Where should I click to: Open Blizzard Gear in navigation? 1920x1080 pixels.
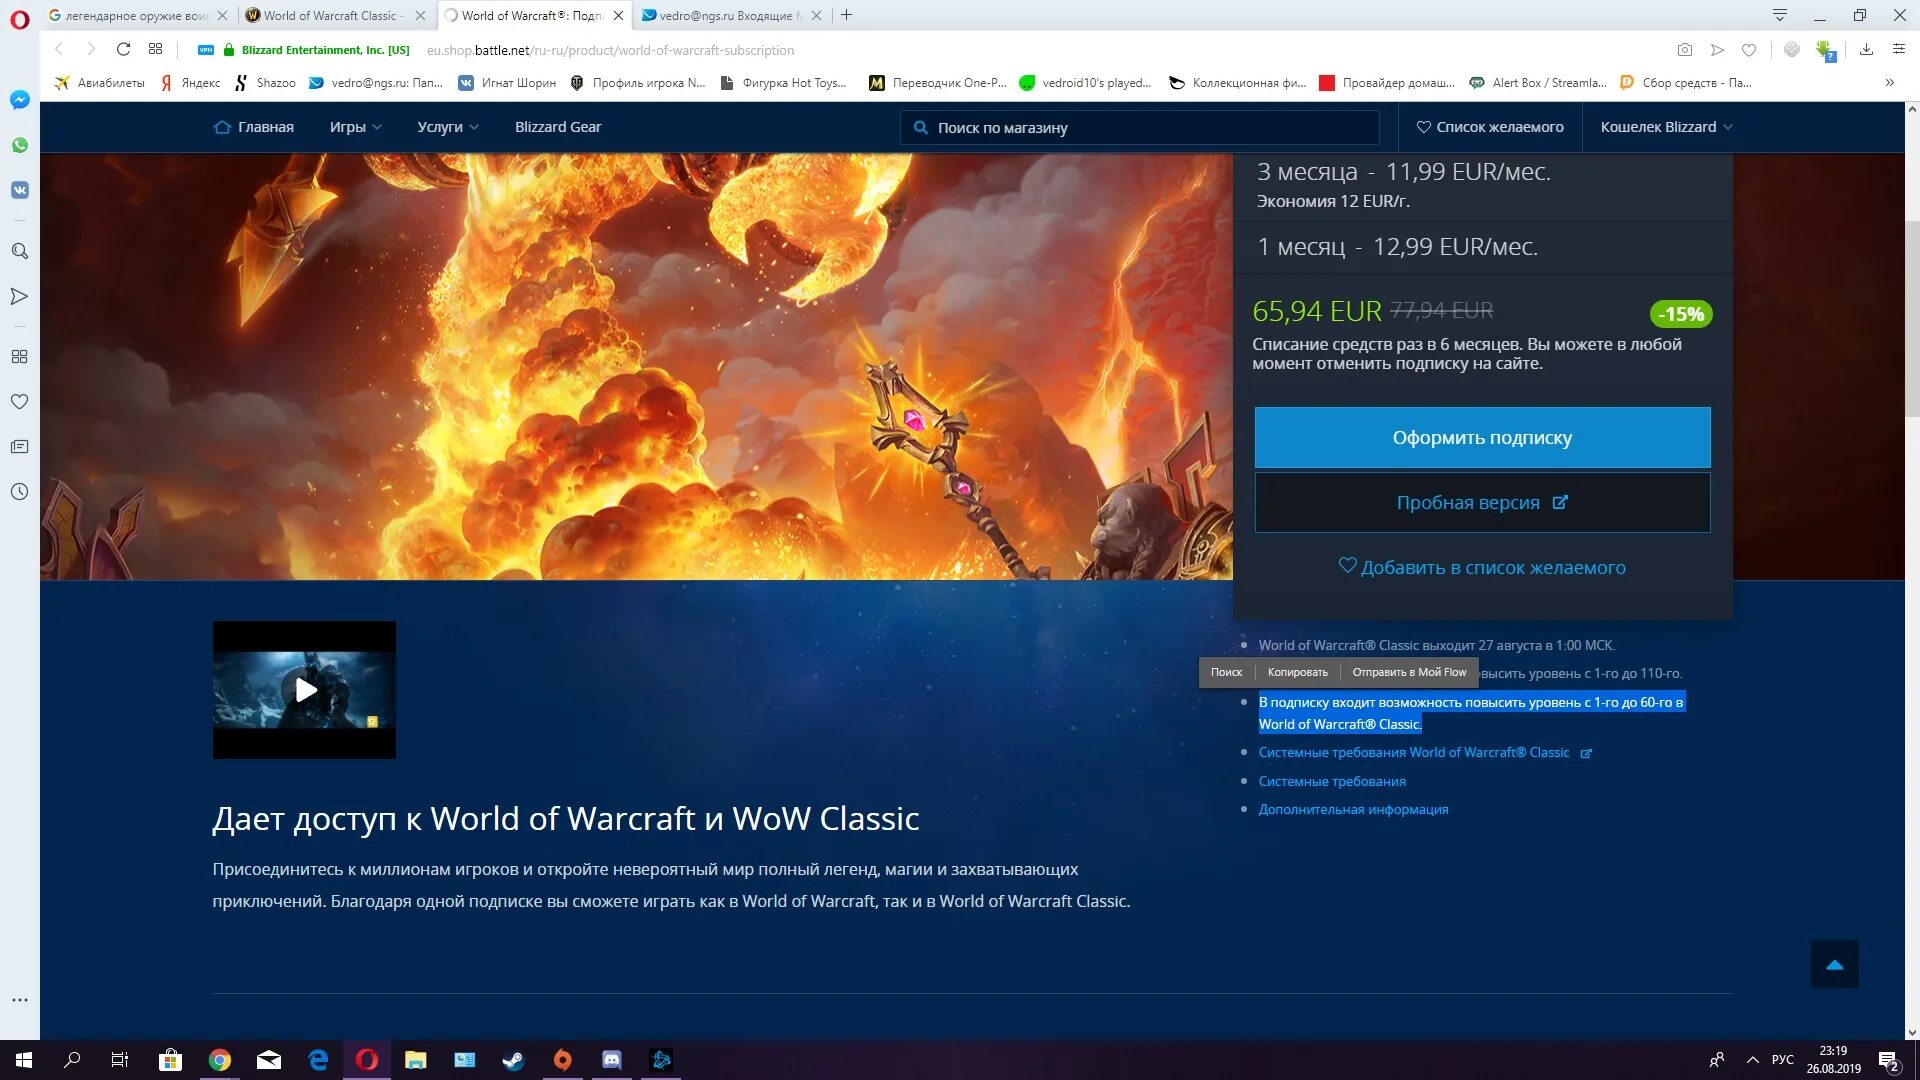click(x=558, y=127)
